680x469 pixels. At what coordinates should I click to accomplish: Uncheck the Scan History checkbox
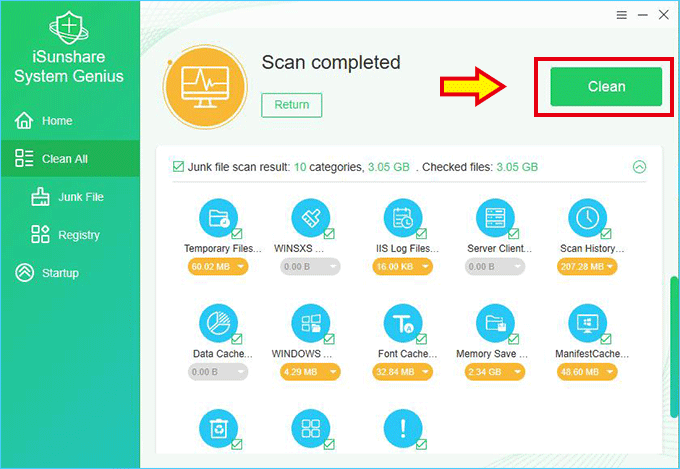pyautogui.click(x=606, y=234)
